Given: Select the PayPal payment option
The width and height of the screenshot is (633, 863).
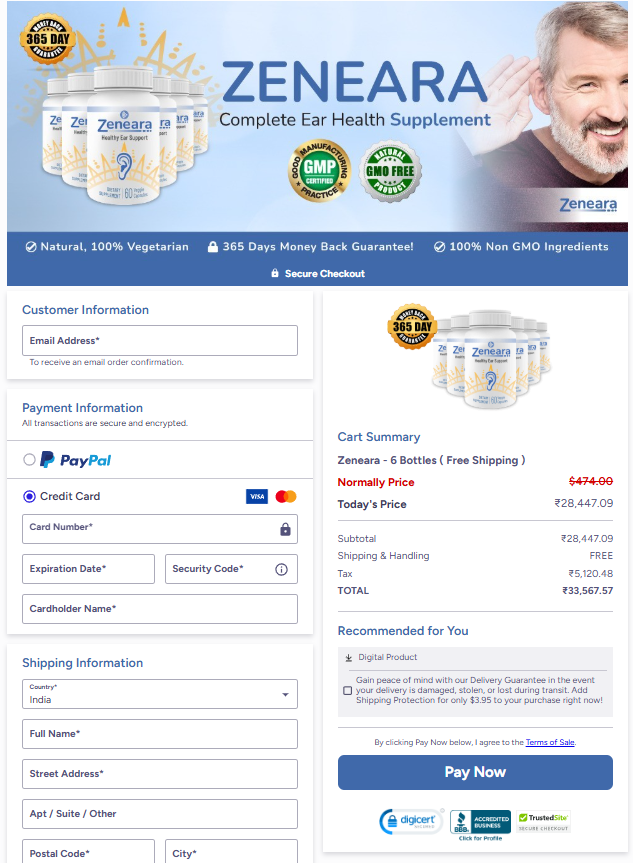Looking at the screenshot, I should click(x=29, y=460).
